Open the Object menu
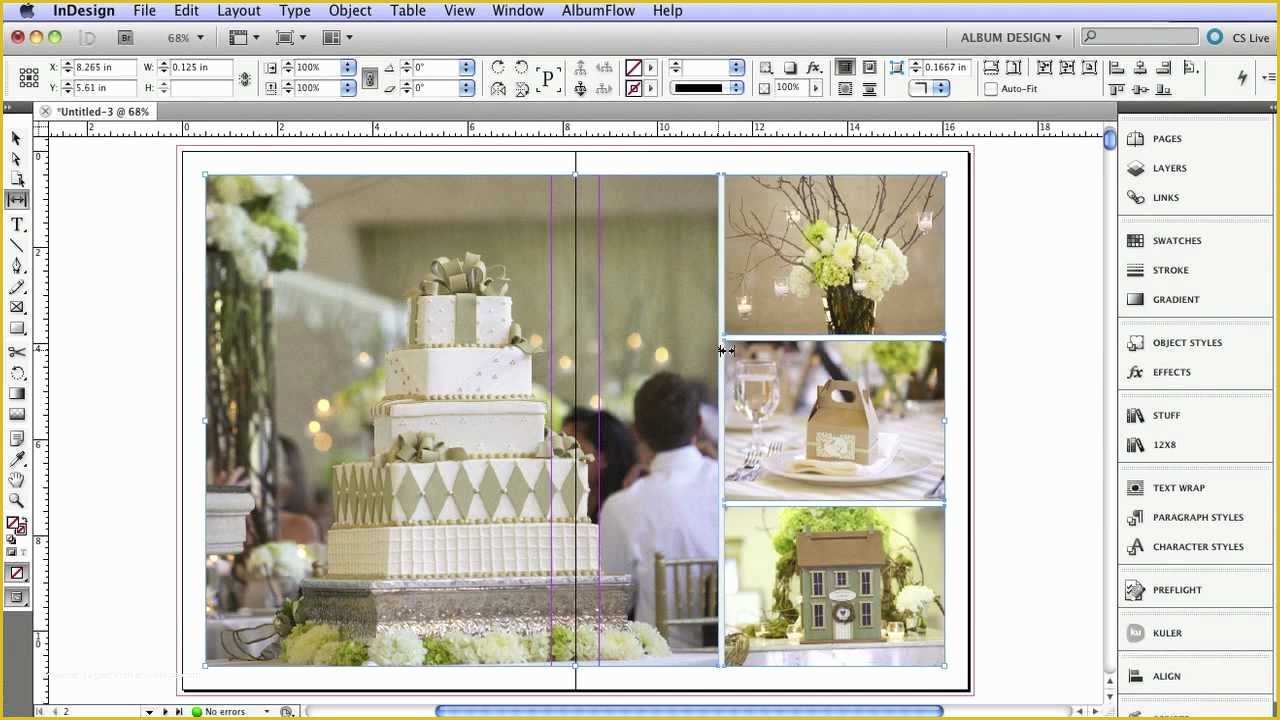This screenshot has height=720, width=1280. tap(350, 10)
